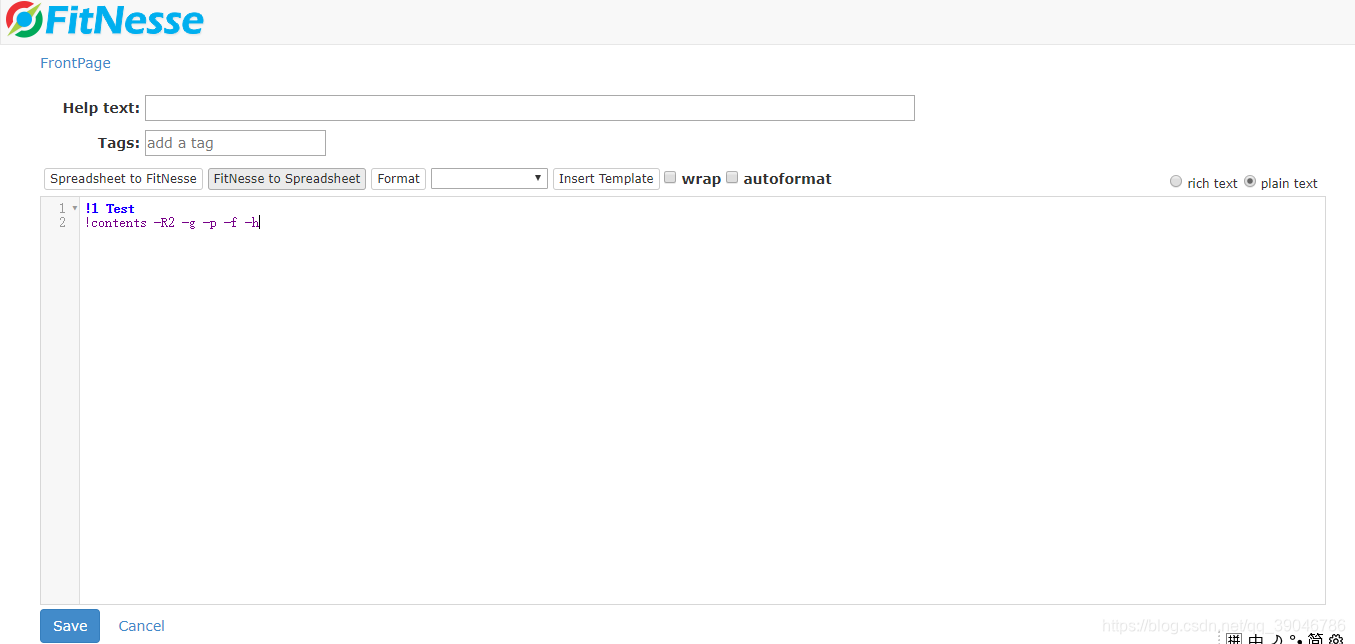Click the IME moon icon
1355x644 pixels.
pos(1277,639)
